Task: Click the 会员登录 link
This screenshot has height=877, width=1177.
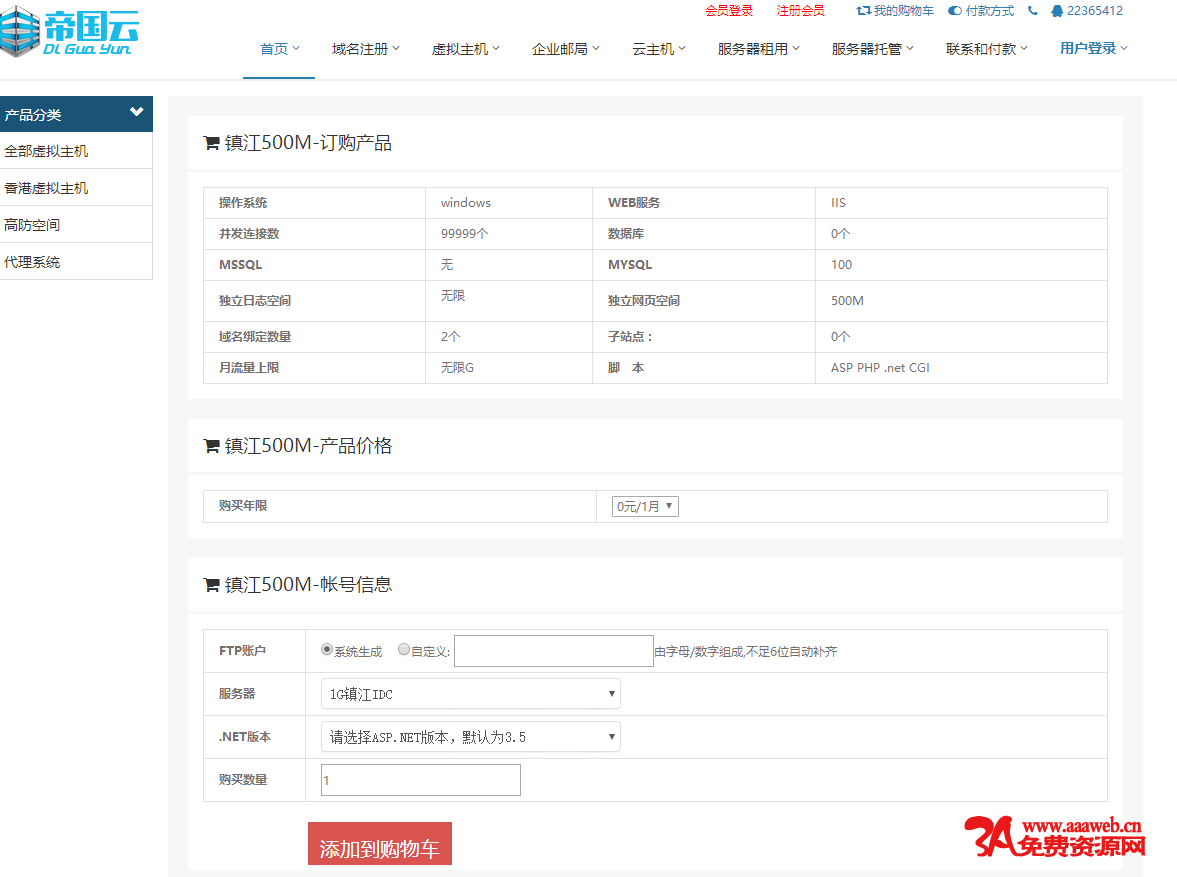Action: (x=729, y=11)
